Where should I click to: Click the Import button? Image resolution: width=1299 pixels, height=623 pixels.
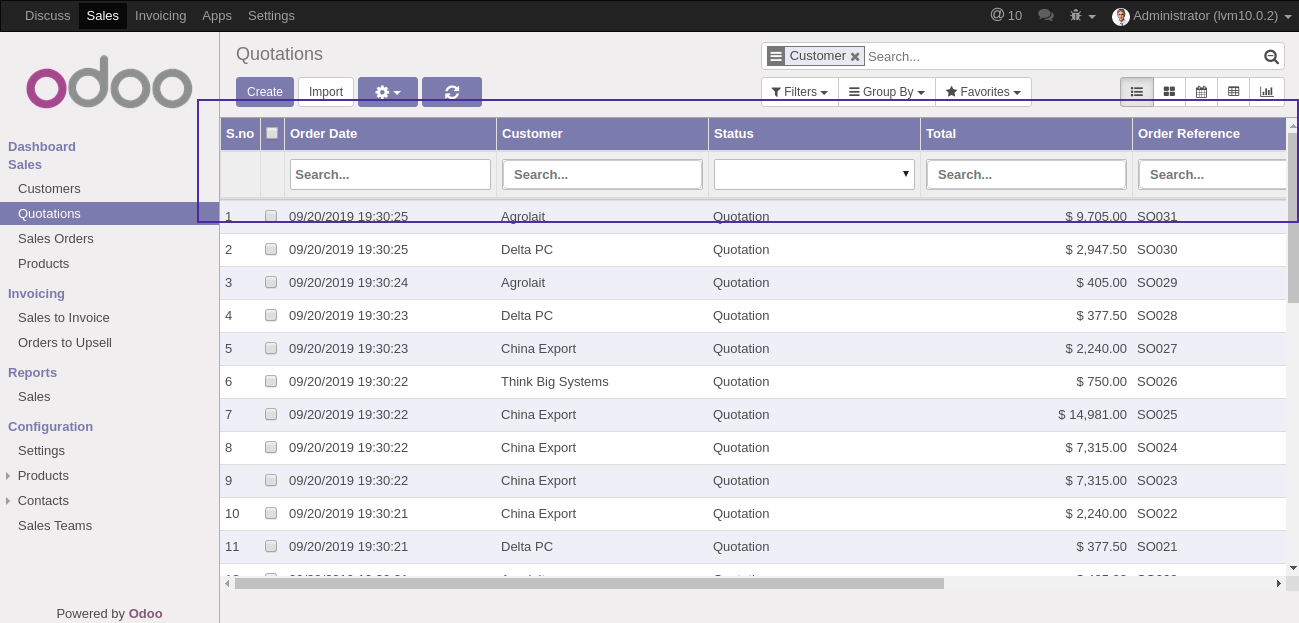click(326, 92)
